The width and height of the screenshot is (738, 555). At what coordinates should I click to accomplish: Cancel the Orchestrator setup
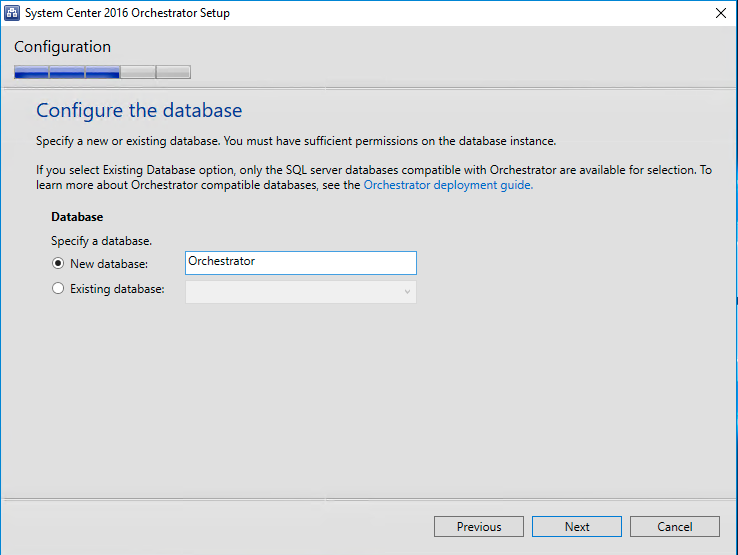pyautogui.click(x=675, y=527)
